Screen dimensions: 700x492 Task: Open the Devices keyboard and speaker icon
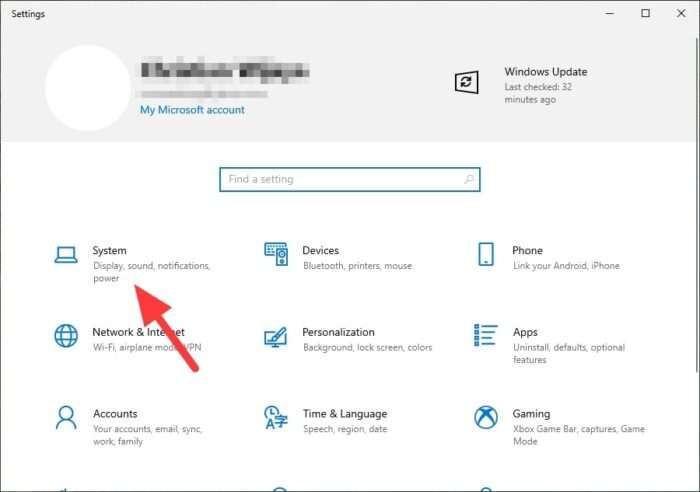pyautogui.click(x=276, y=254)
